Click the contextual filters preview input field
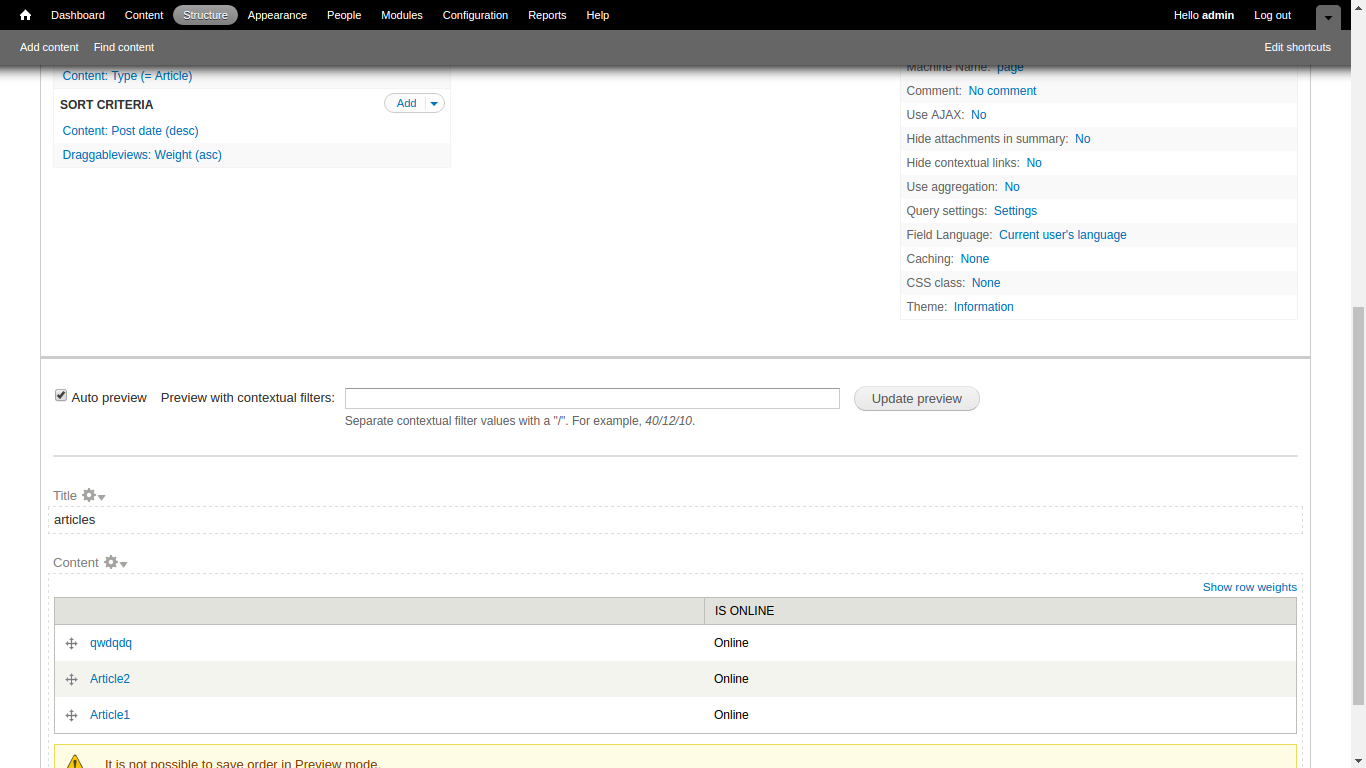 pyautogui.click(x=592, y=398)
